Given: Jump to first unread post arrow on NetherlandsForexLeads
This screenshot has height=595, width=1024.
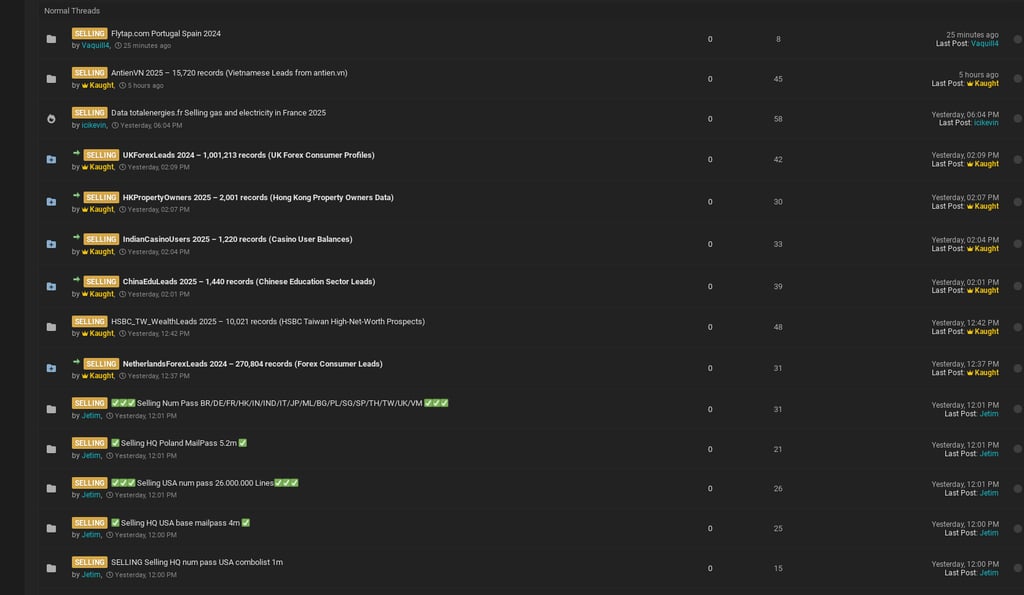Looking at the screenshot, I should pyautogui.click(x=76, y=362).
